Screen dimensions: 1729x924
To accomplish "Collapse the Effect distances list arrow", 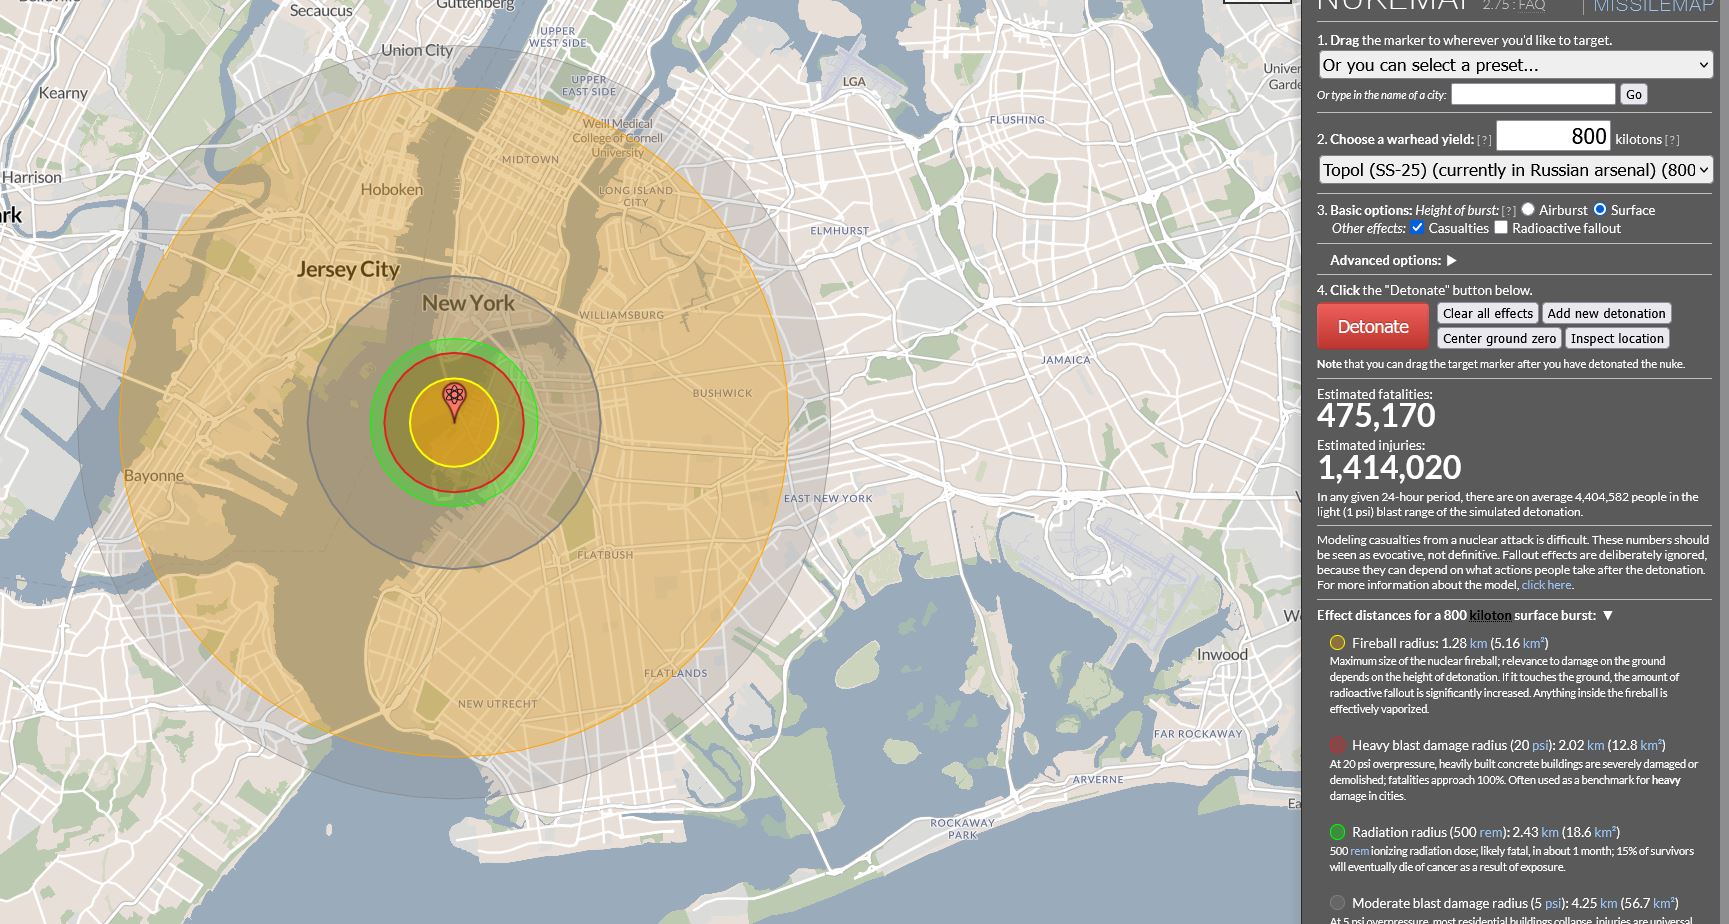I will click(x=1607, y=615).
